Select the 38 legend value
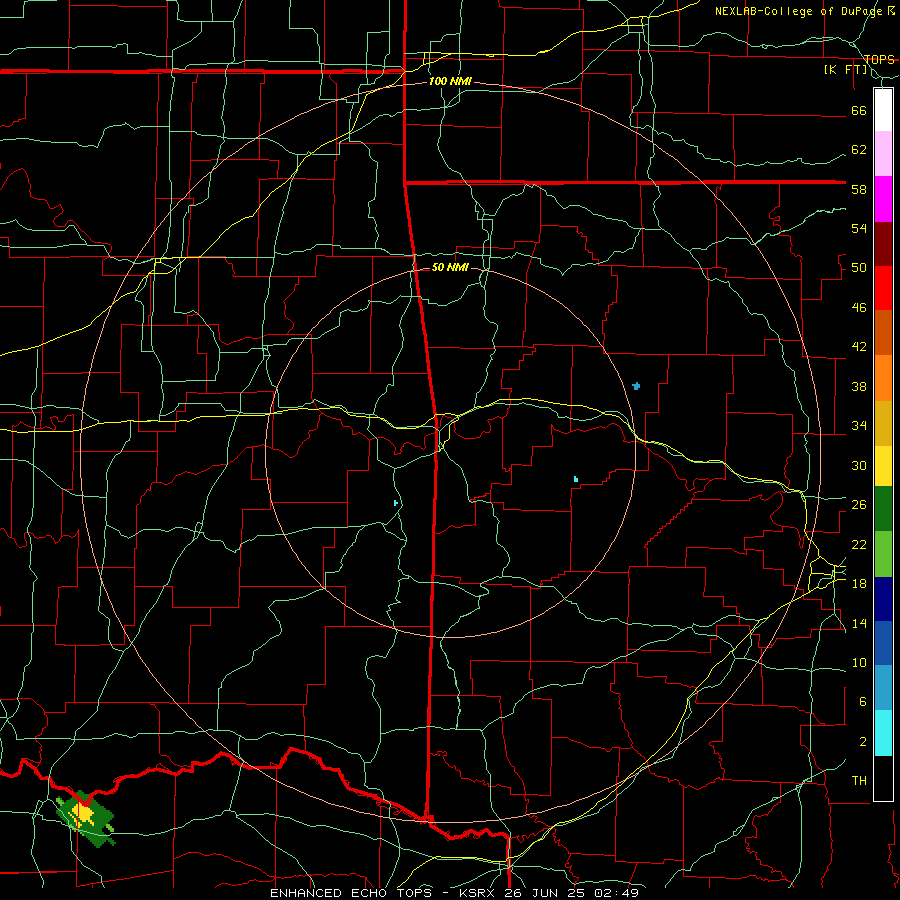This screenshot has width=900, height=900. click(859, 386)
